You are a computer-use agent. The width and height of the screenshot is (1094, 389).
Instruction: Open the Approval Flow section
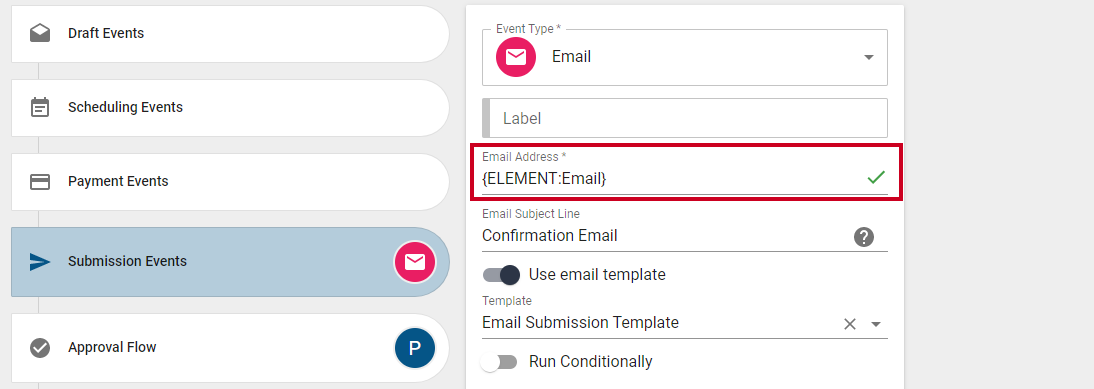click(230, 347)
